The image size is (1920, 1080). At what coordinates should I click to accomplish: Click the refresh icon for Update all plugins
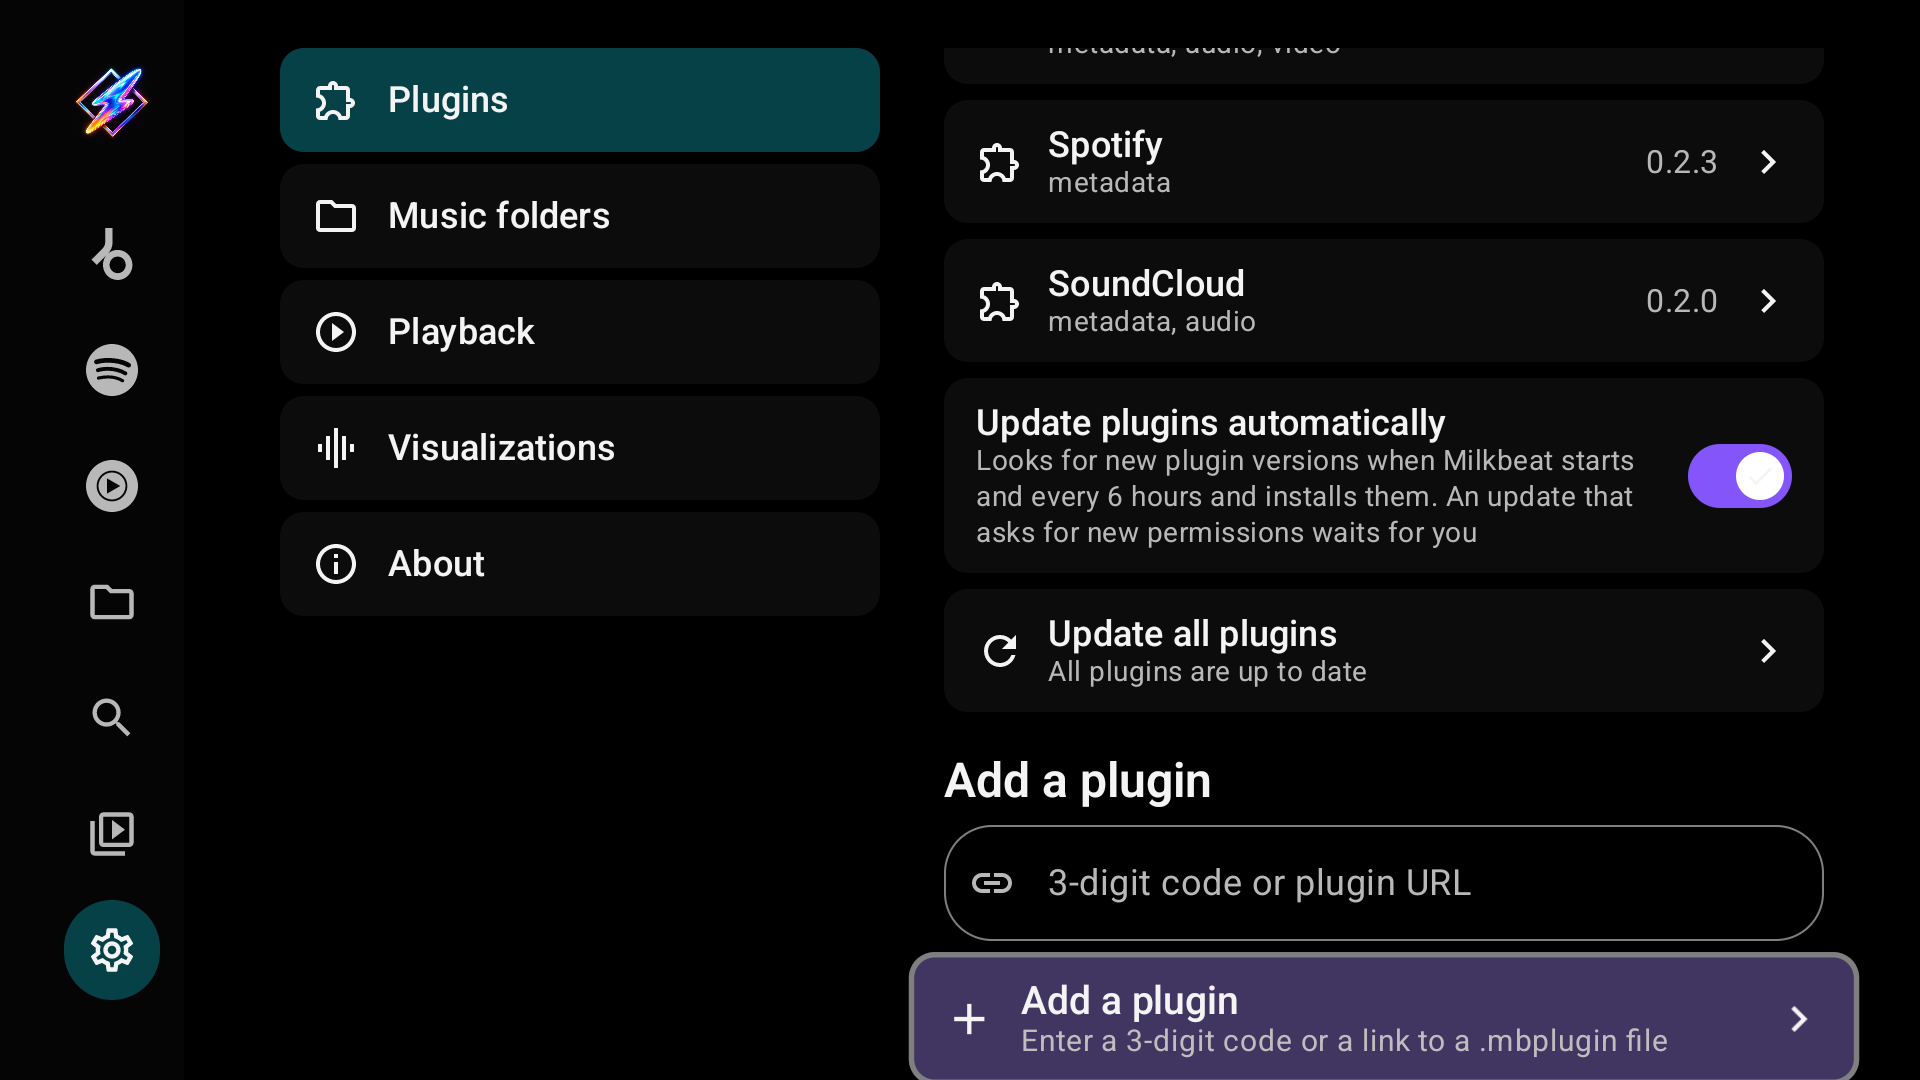[1000, 651]
